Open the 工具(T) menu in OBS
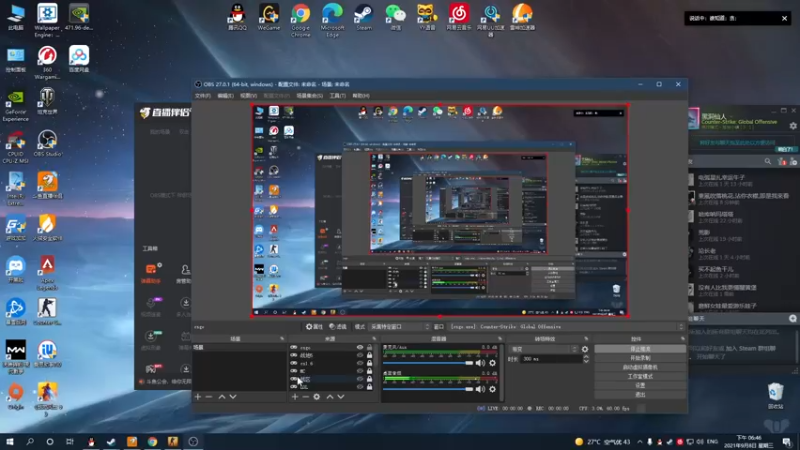The height and width of the screenshot is (450, 800). tap(337, 96)
